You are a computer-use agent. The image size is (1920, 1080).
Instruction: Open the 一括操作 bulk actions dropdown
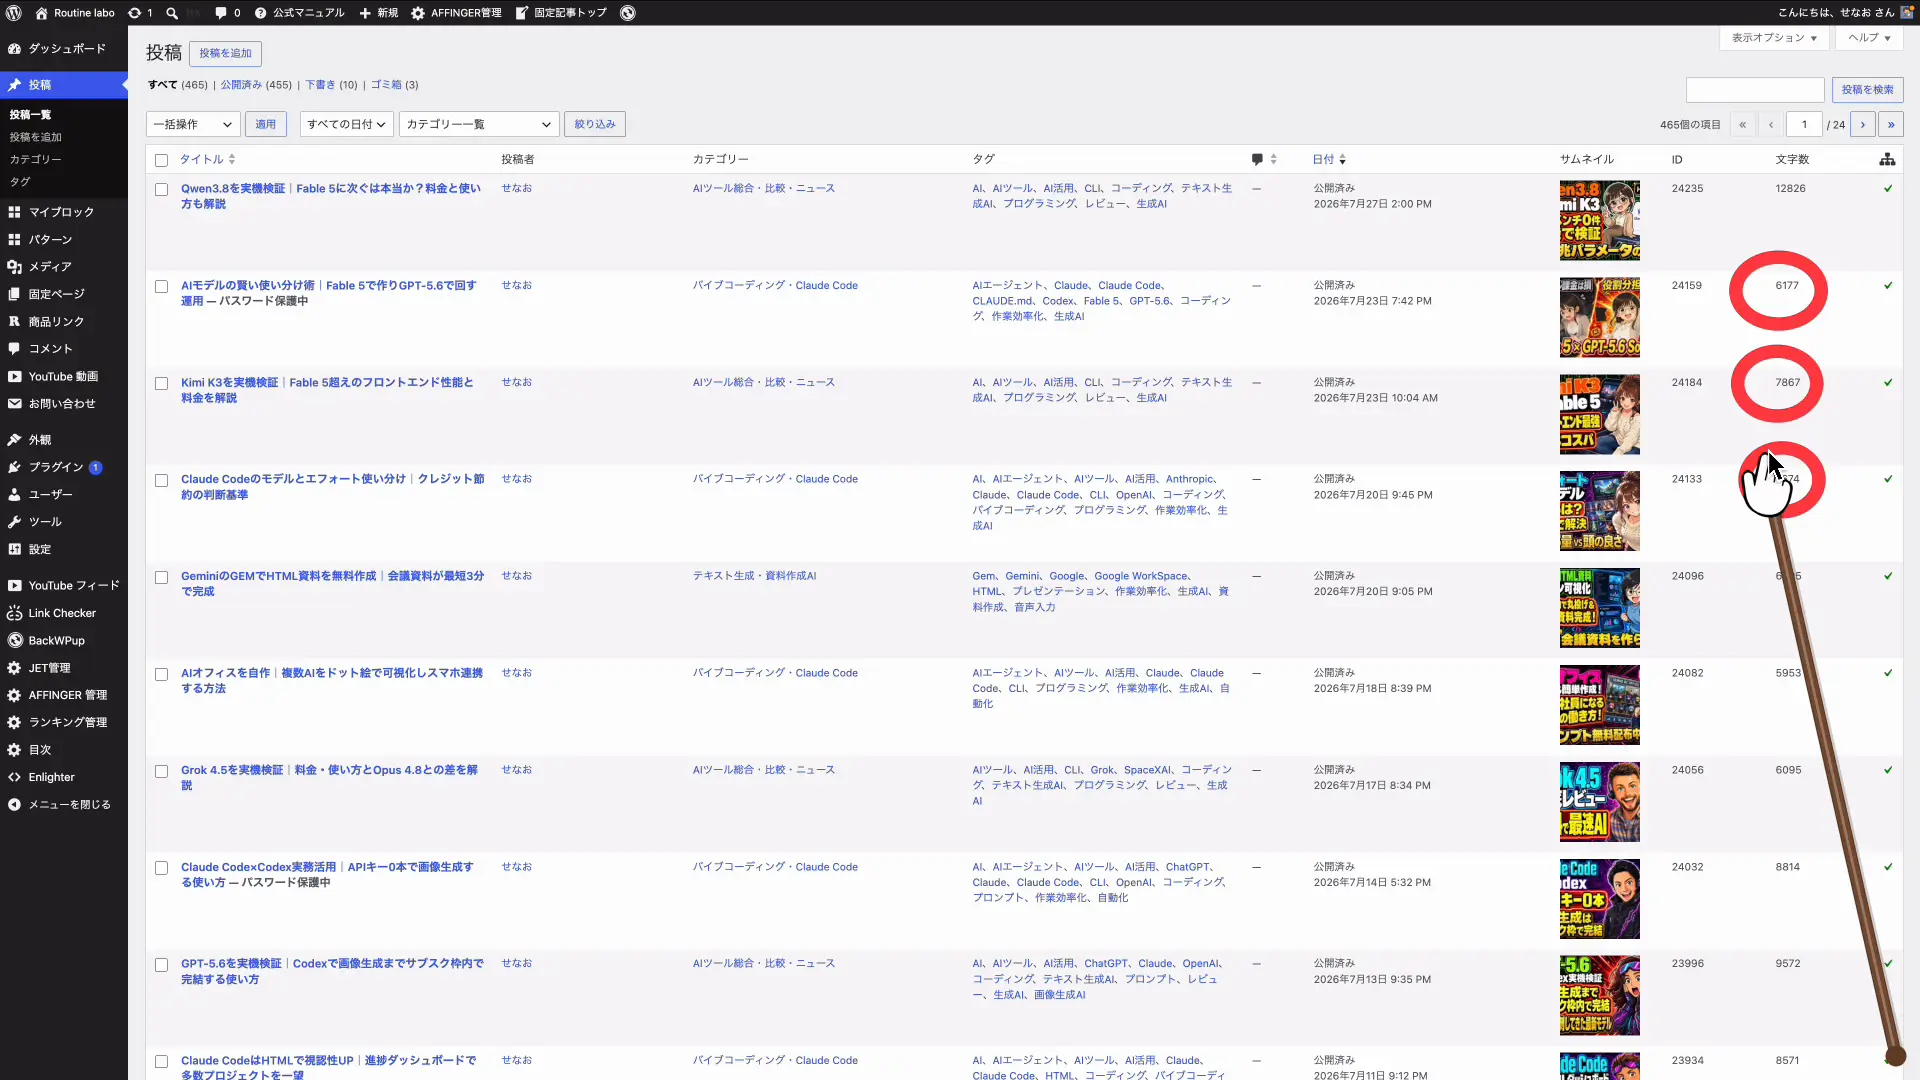click(193, 124)
